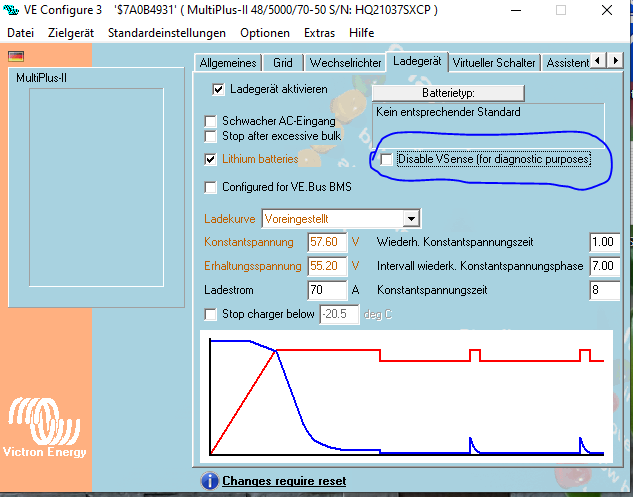Check Disable VSense for diagnostic purposes
Viewport: 633px width, 497px height.
point(386,159)
